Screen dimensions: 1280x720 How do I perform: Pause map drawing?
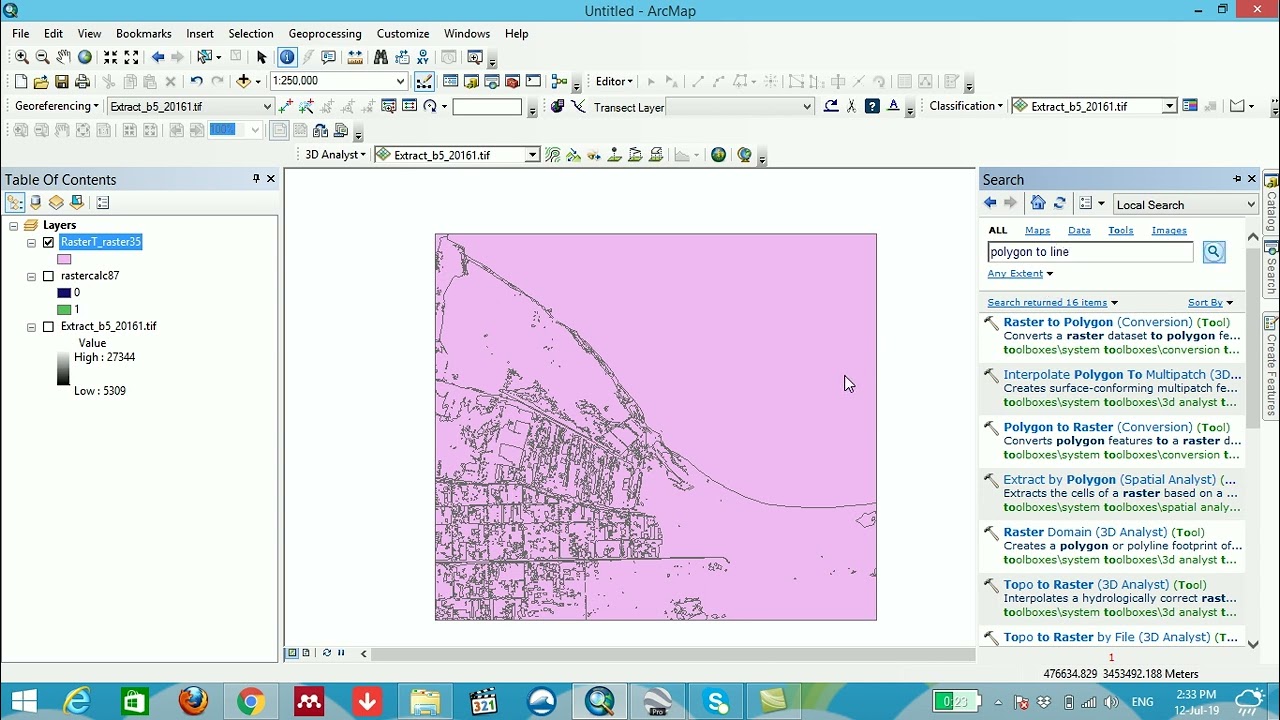tap(341, 653)
